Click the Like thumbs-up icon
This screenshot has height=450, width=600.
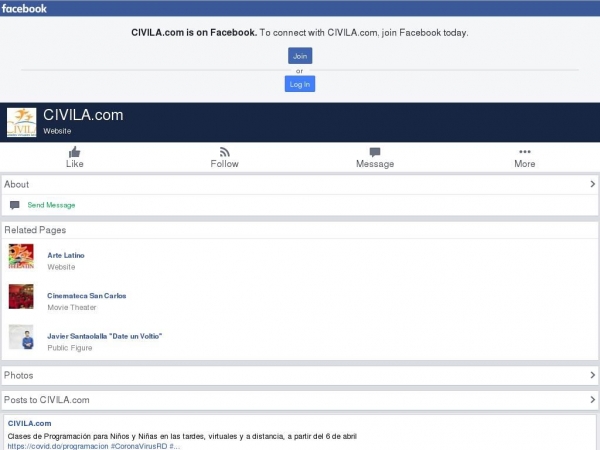pos(75,152)
